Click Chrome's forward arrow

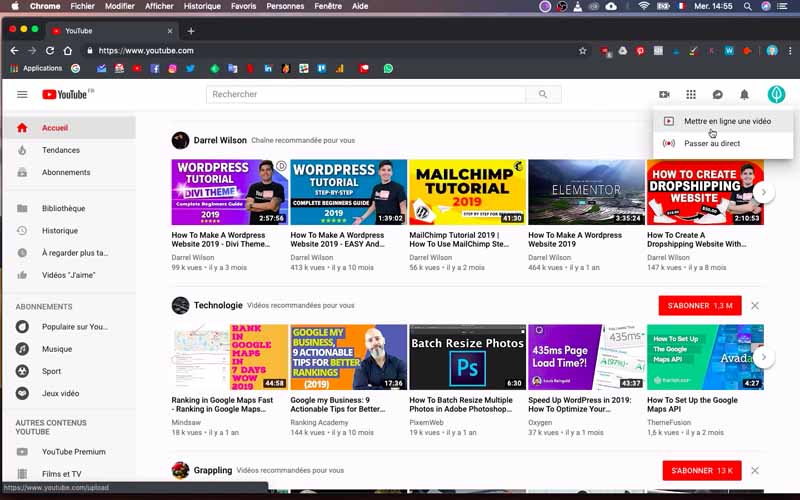coord(32,51)
